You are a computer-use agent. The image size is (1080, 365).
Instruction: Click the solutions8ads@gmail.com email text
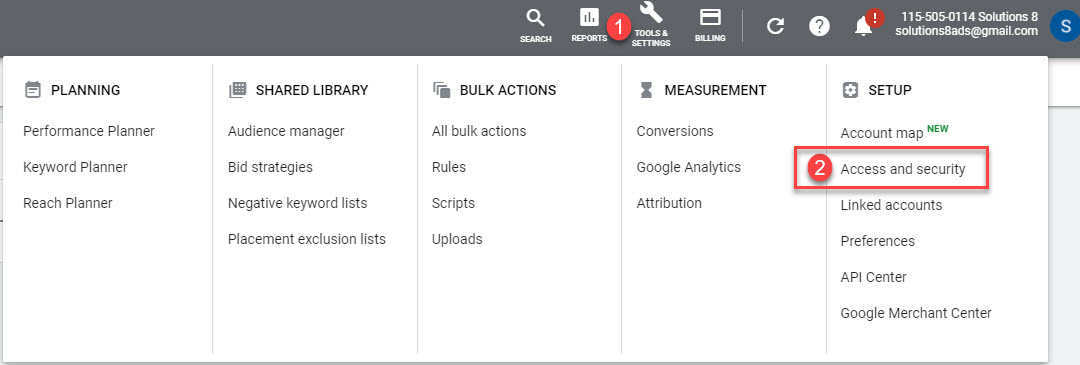pos(966,32)
